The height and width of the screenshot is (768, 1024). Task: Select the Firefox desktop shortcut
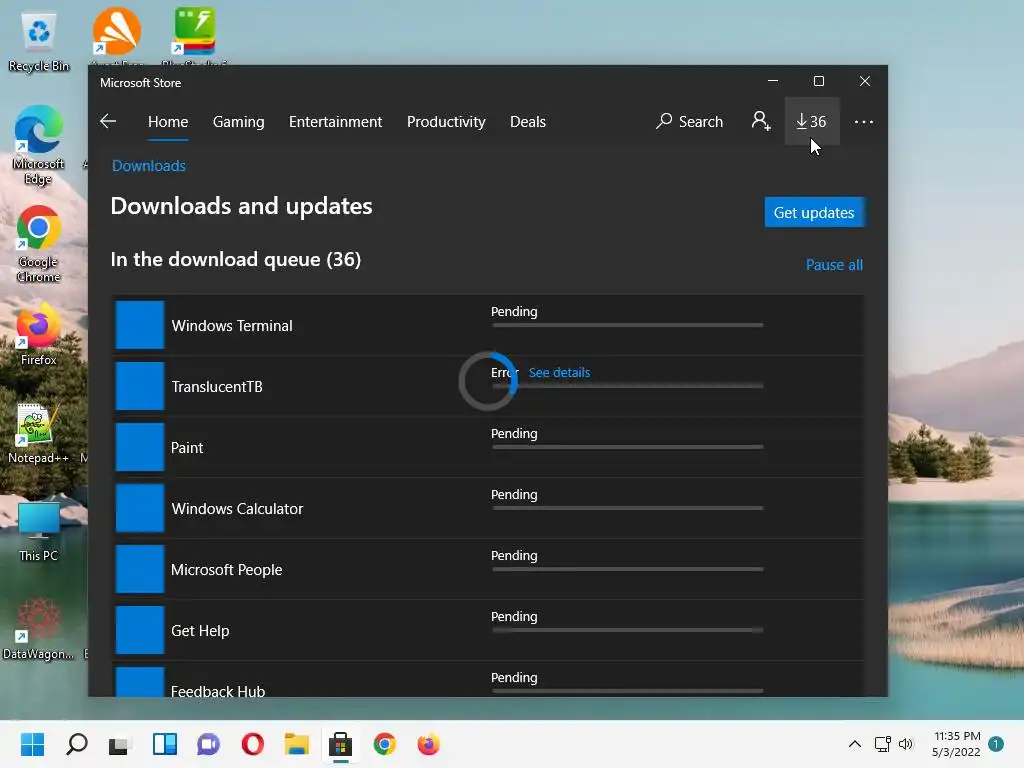[x=39, y=334]
